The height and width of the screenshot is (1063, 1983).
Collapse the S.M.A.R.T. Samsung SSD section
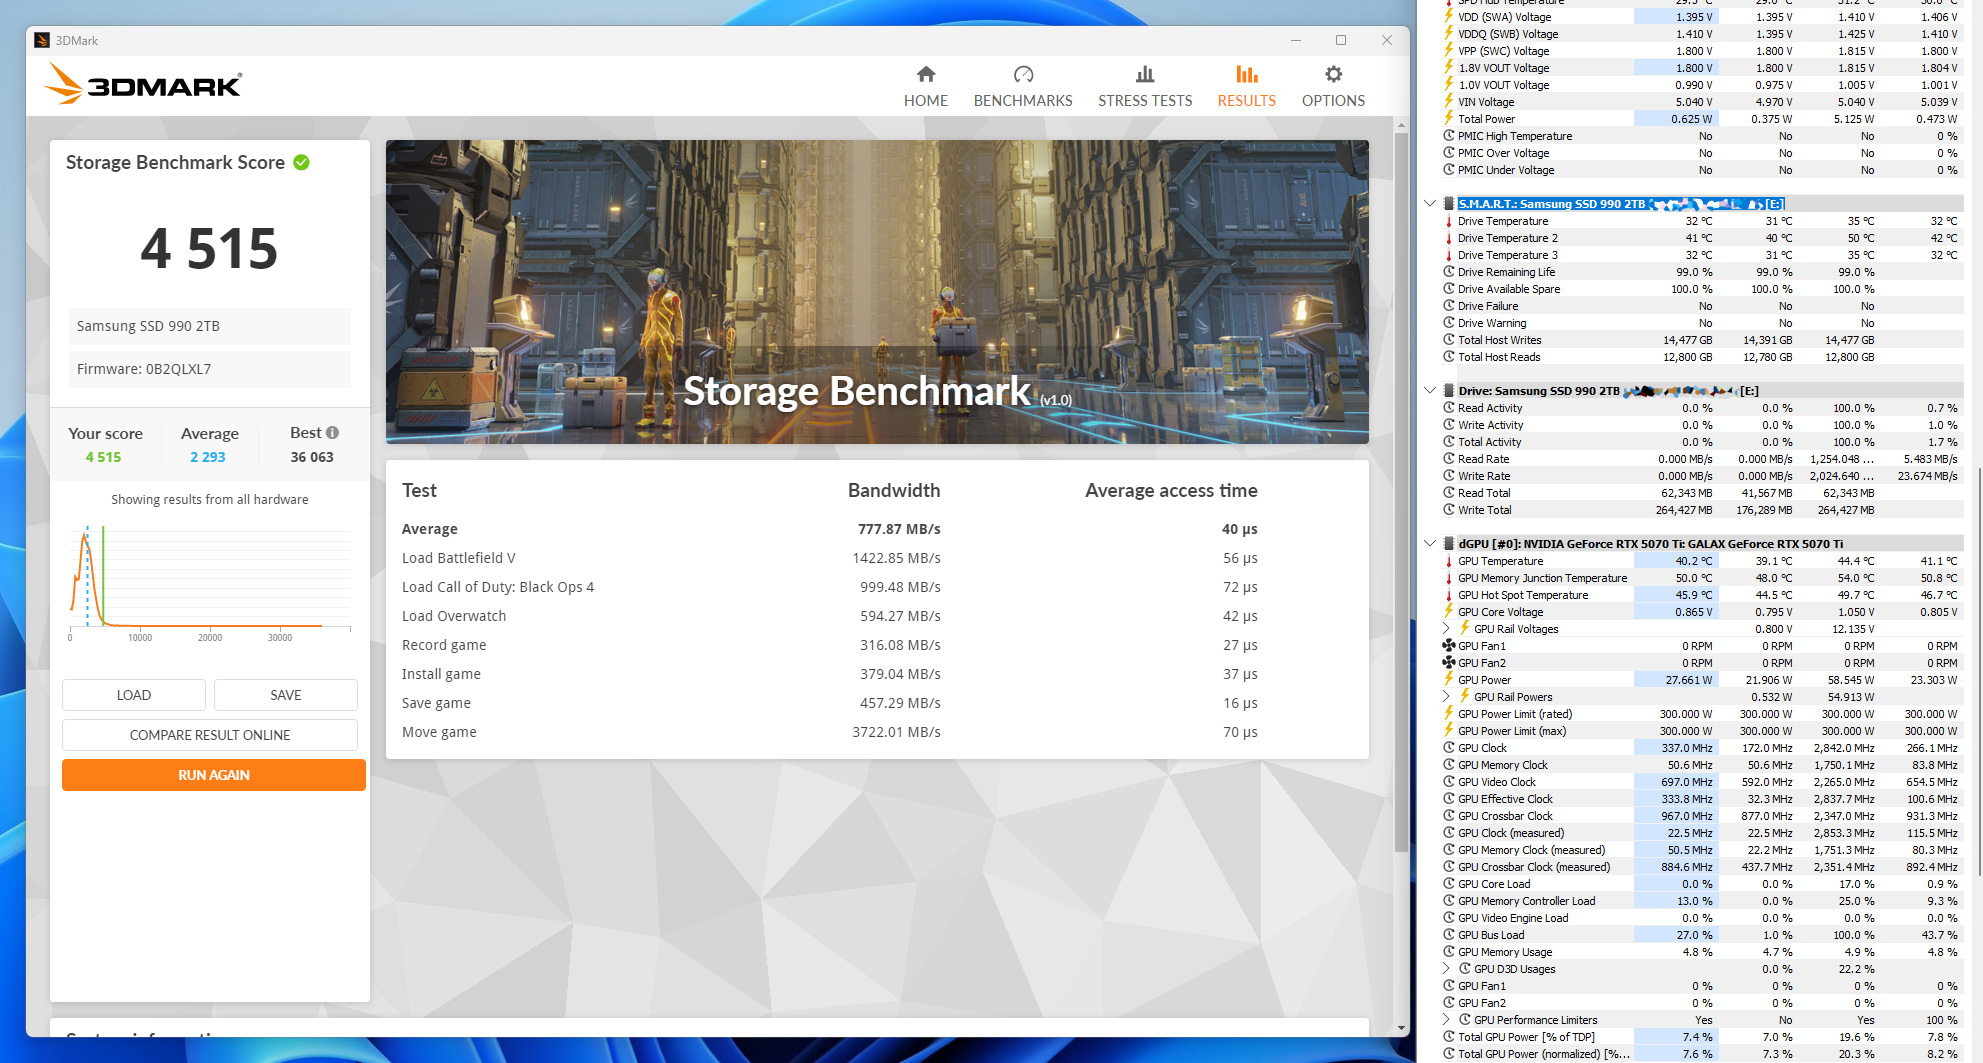pos(1430,204)
